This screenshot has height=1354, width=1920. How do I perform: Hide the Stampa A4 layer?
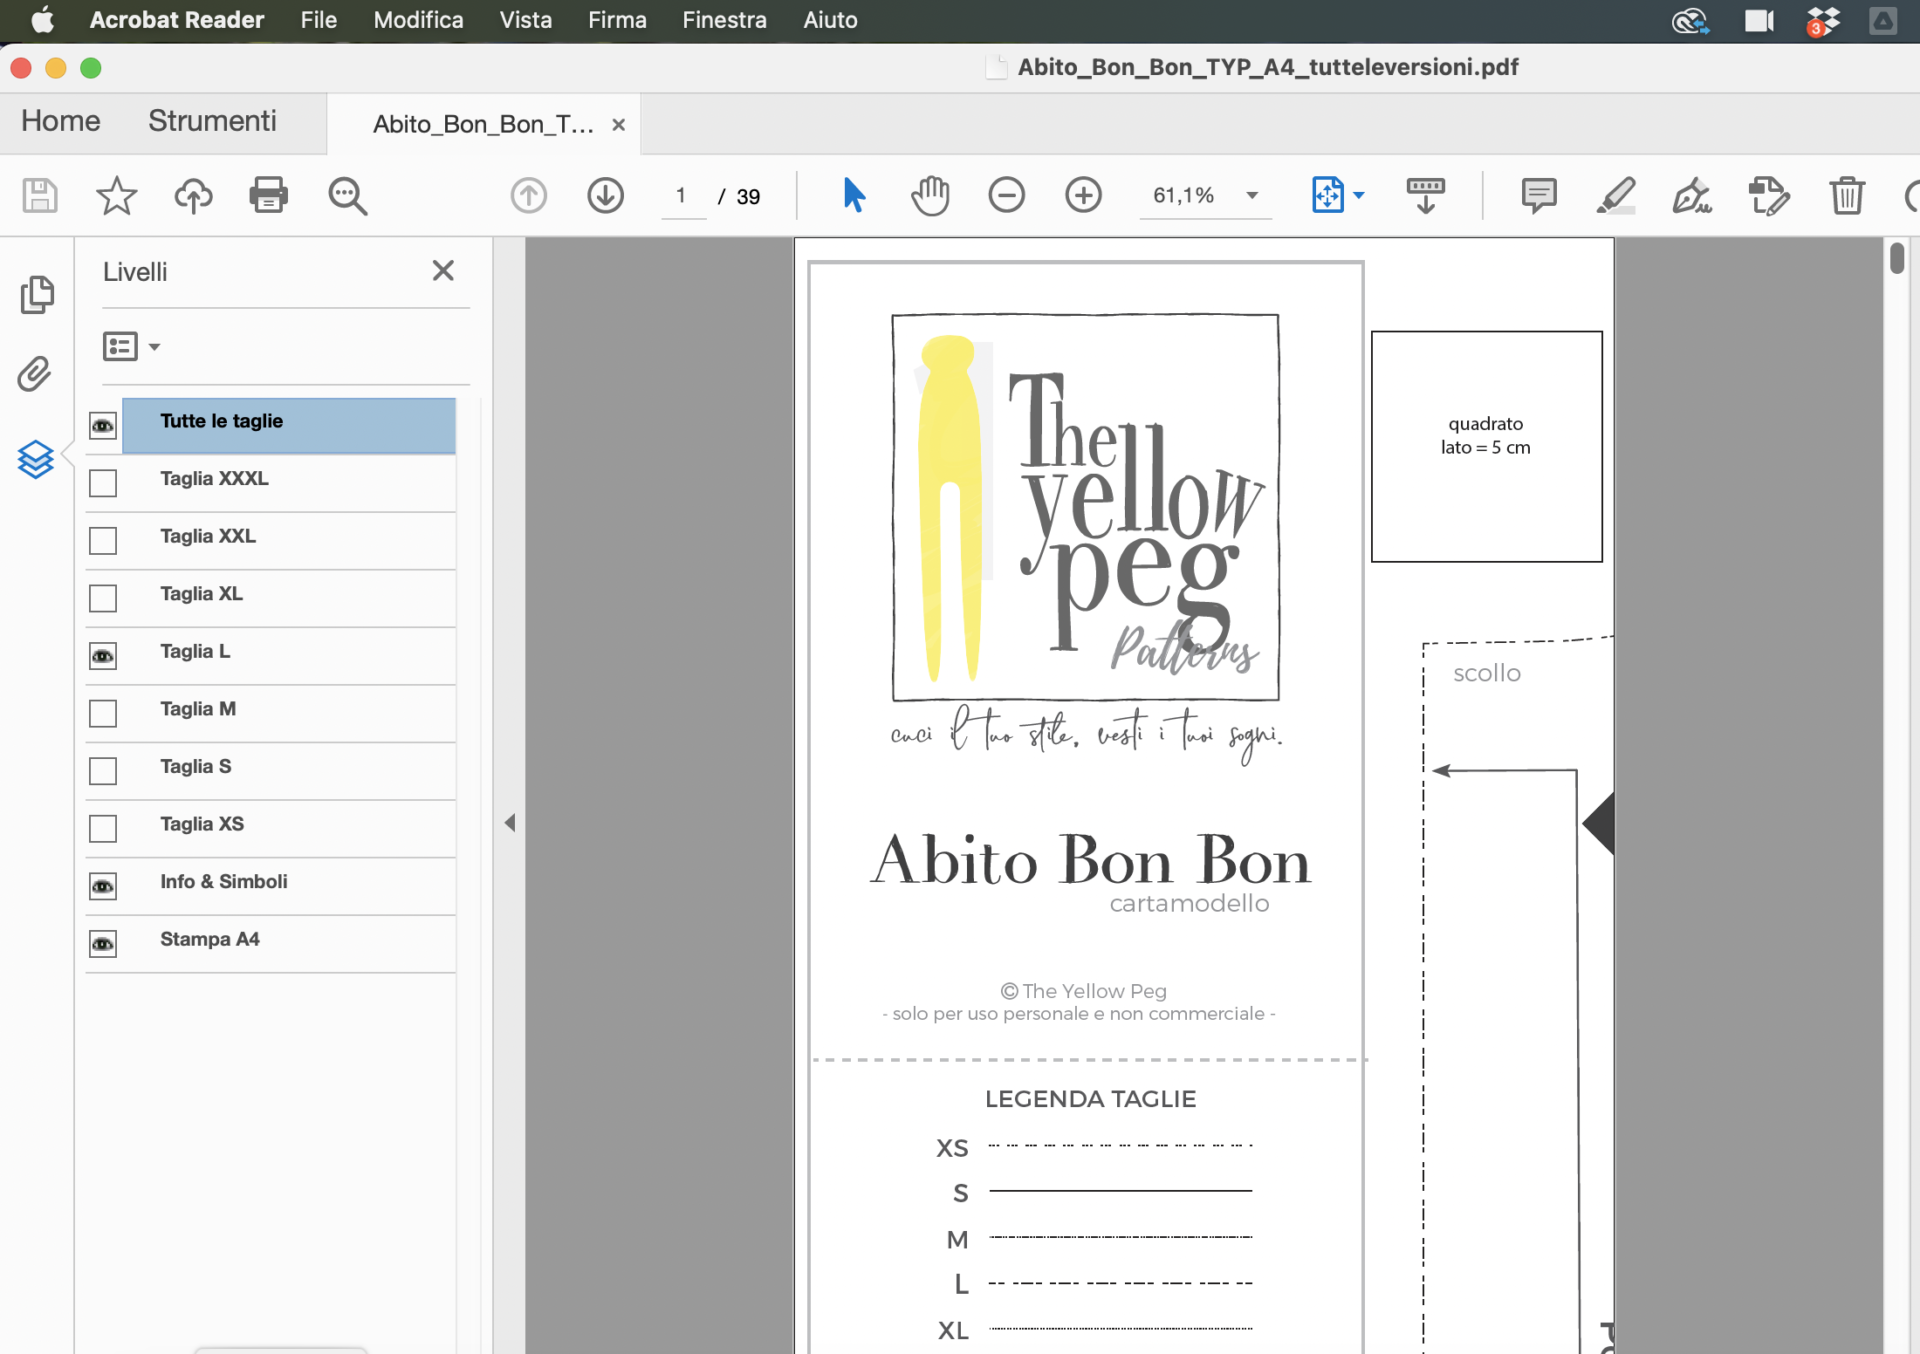[x=103, y=944]
